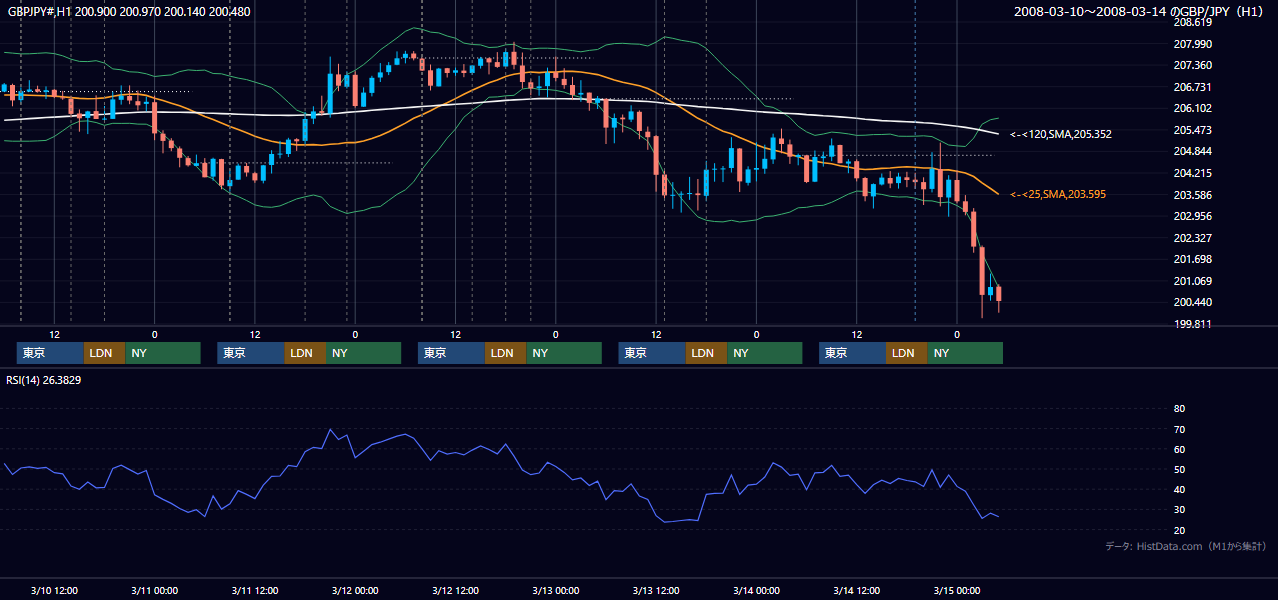Click the 3/15 00:00 date label
Viewport: 1278px width, 600px height.
[x=957, y=591]
